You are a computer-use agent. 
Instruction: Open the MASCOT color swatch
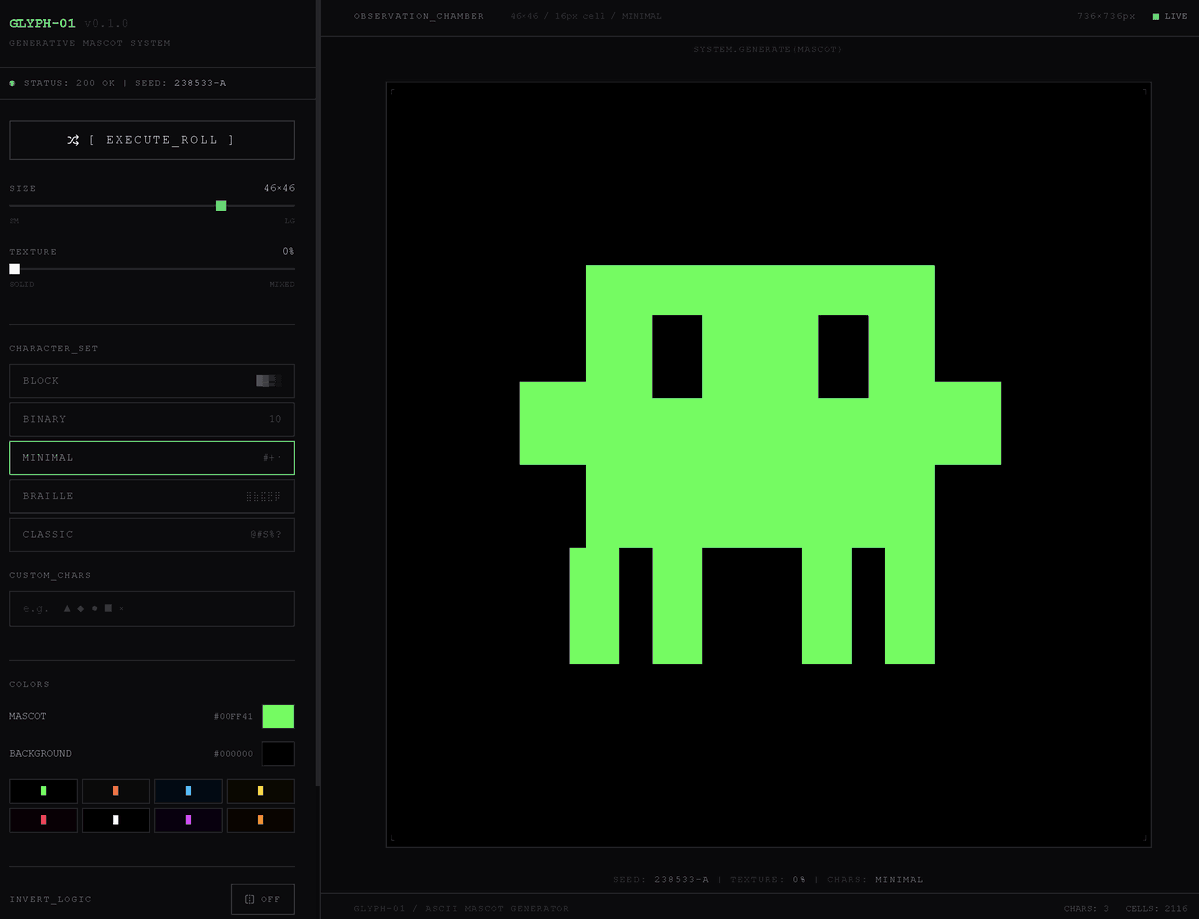click(278, 716)
